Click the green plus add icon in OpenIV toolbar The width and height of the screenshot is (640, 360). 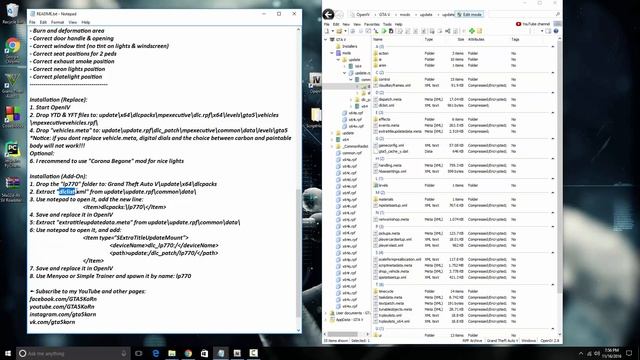[x=472, y=31]
